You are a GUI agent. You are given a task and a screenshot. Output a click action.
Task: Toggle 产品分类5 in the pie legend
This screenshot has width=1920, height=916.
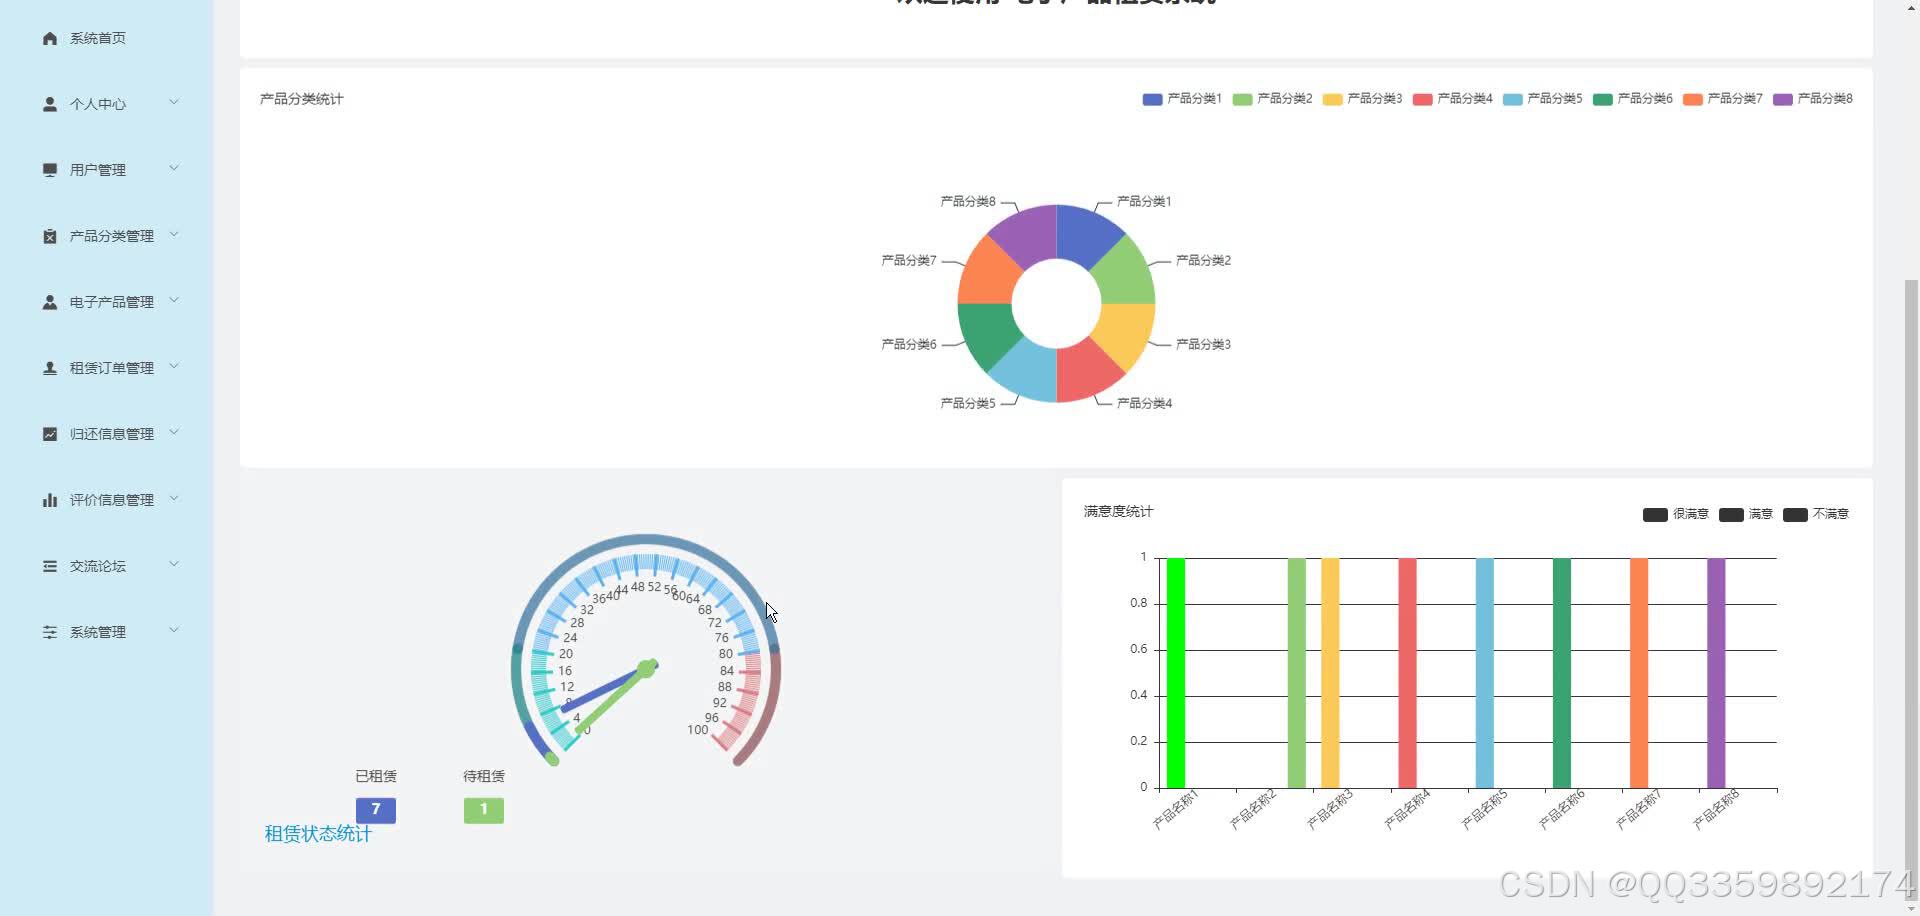pos(1542,99)
